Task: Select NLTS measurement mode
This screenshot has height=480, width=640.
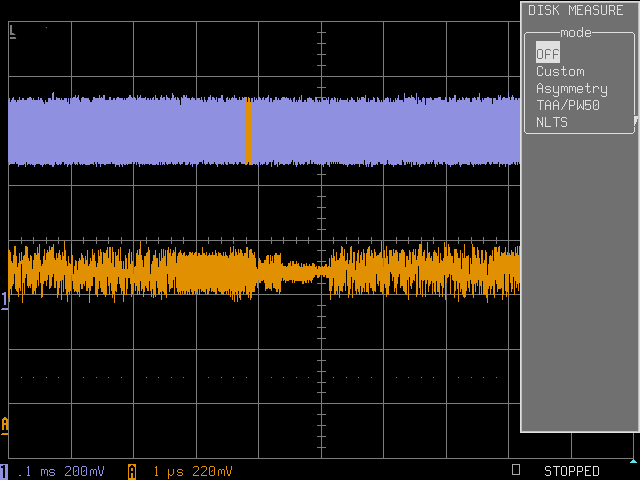Action: [x=551, y=122]
